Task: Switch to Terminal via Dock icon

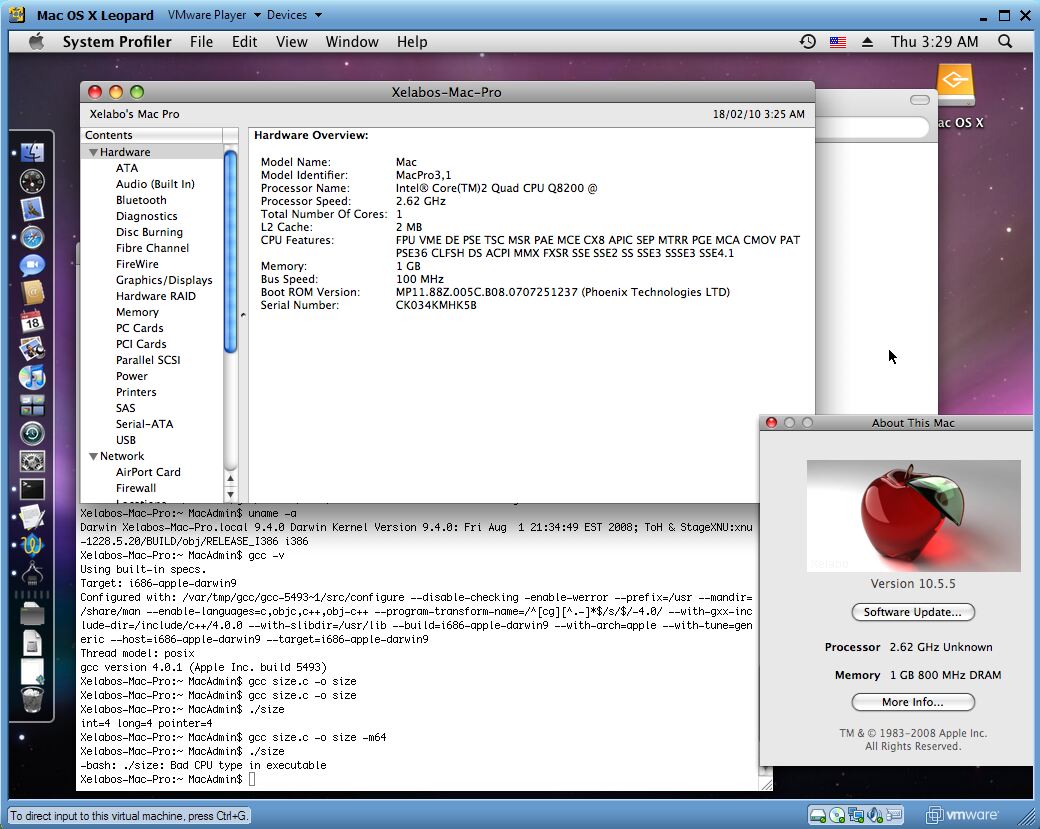Action: (x=32, y=489)
